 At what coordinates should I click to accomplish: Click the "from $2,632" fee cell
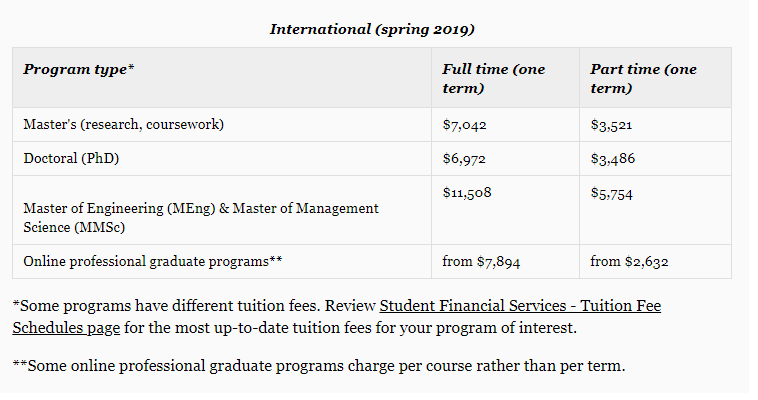click(629, 262)
